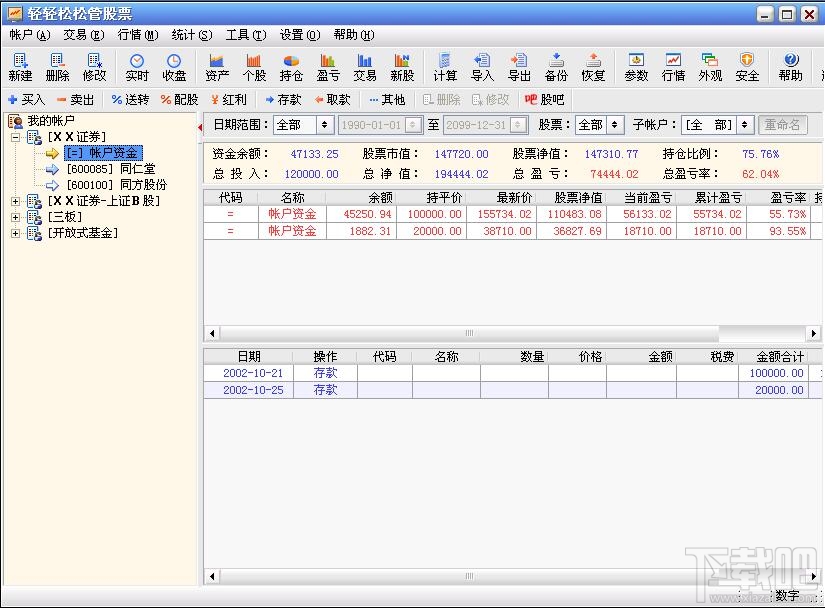Sort by 盈亏率 column header

(779, 198)
